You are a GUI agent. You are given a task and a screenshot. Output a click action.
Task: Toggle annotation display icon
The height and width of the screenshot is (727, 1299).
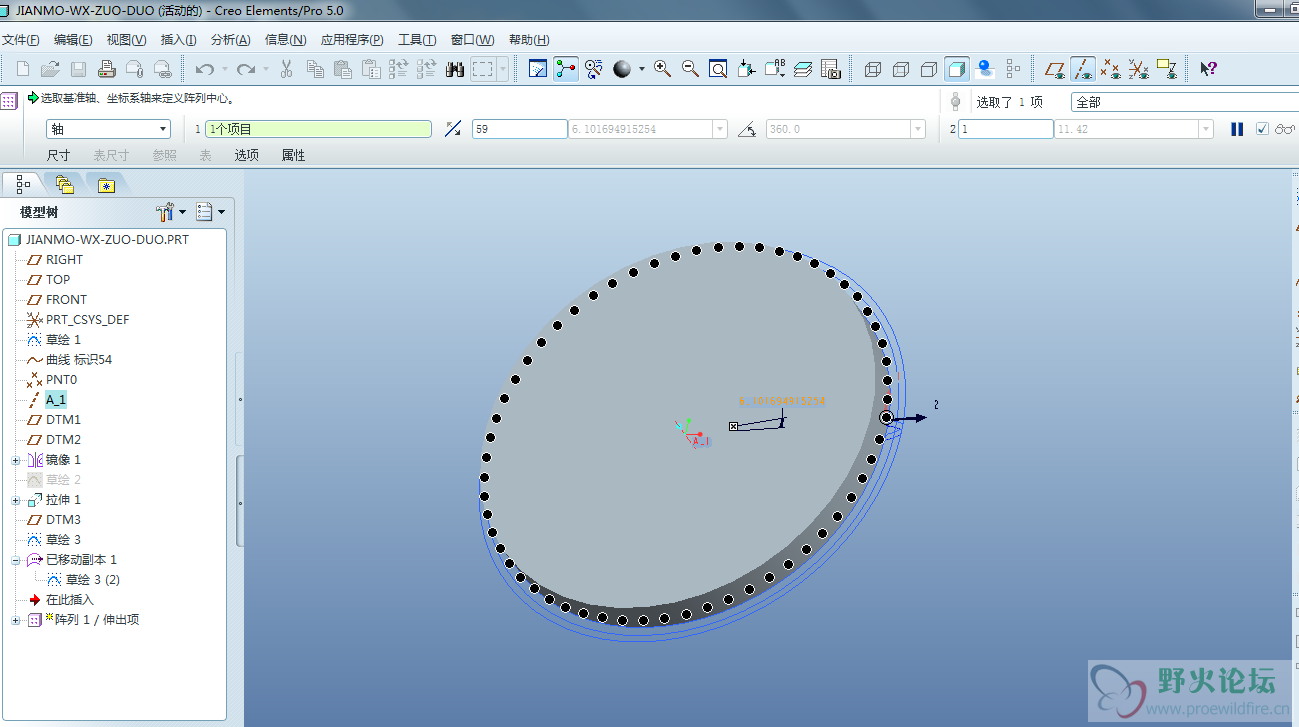pos(1166,69)
